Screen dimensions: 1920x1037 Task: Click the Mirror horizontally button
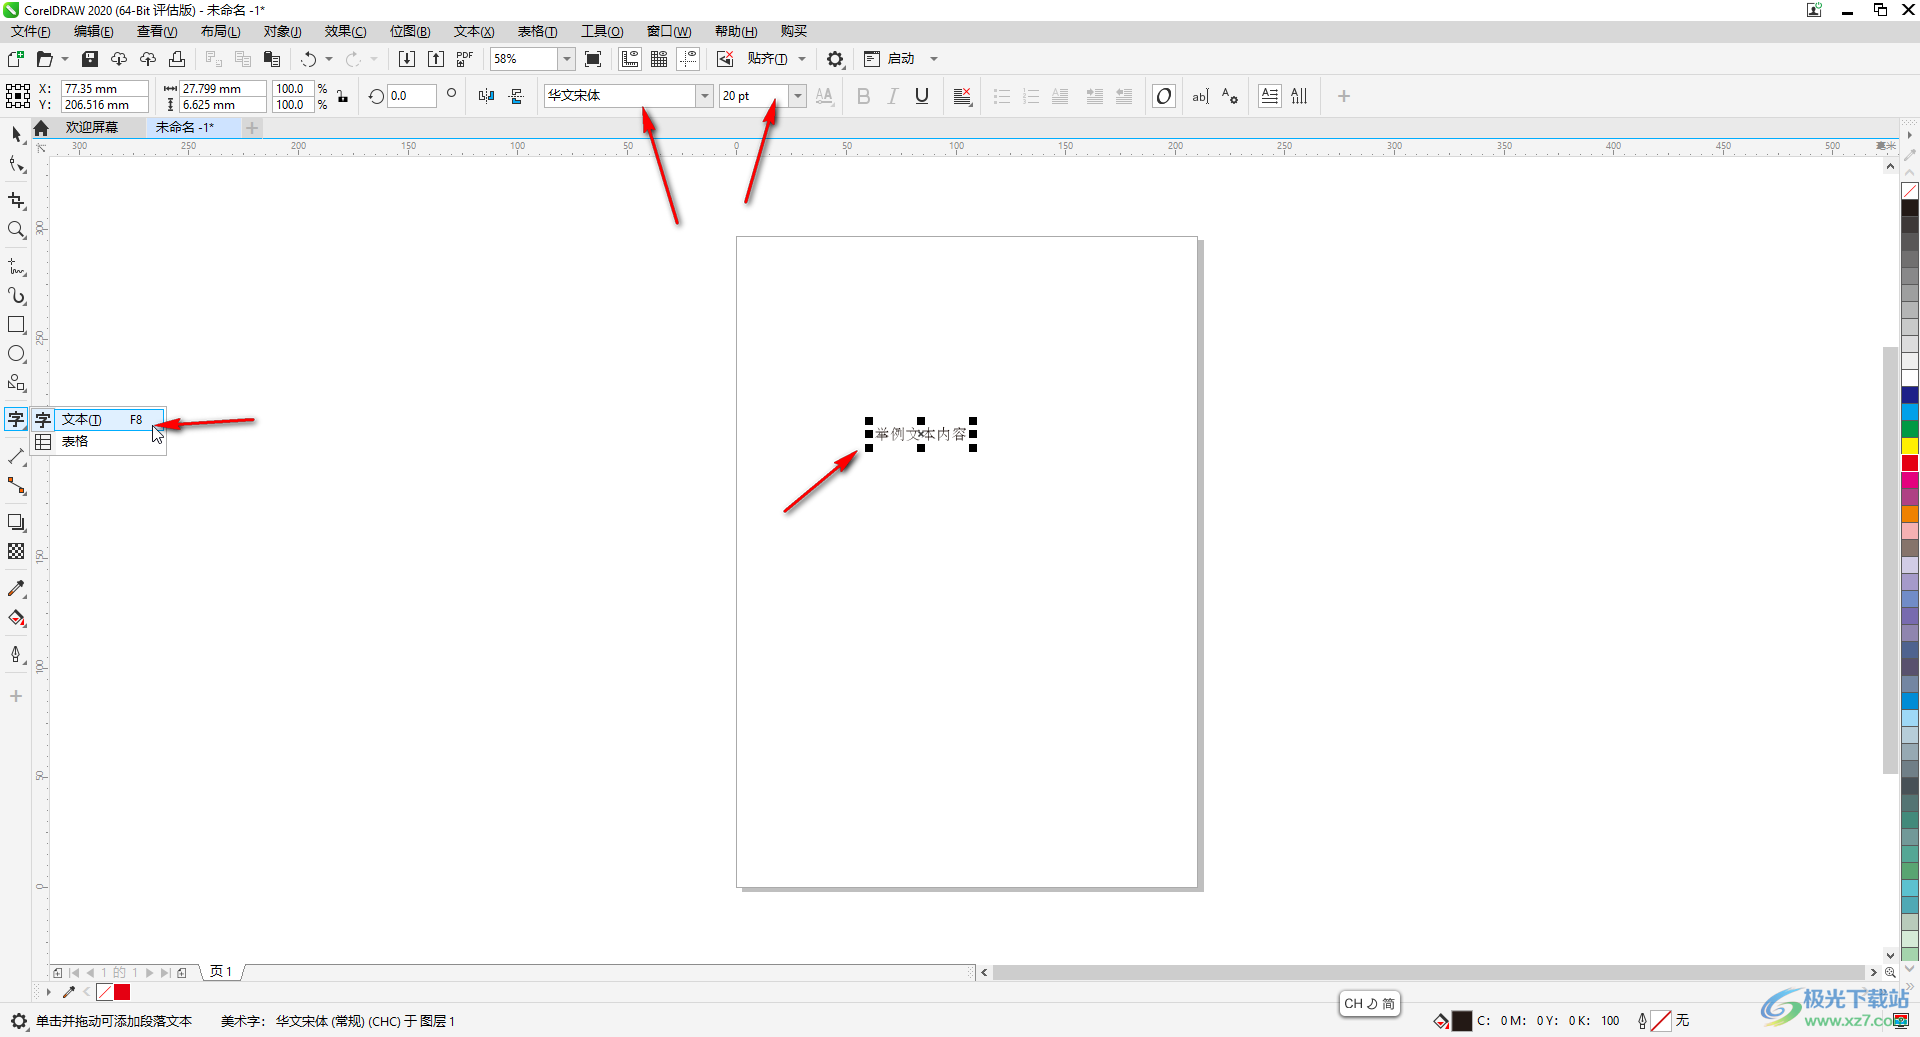pyautogui.click(x=486, y=96)
